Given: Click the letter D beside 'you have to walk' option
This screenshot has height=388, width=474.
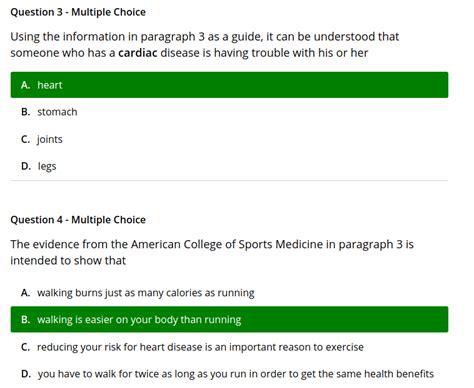Looking at the screenshot, I should coord(26,374).
